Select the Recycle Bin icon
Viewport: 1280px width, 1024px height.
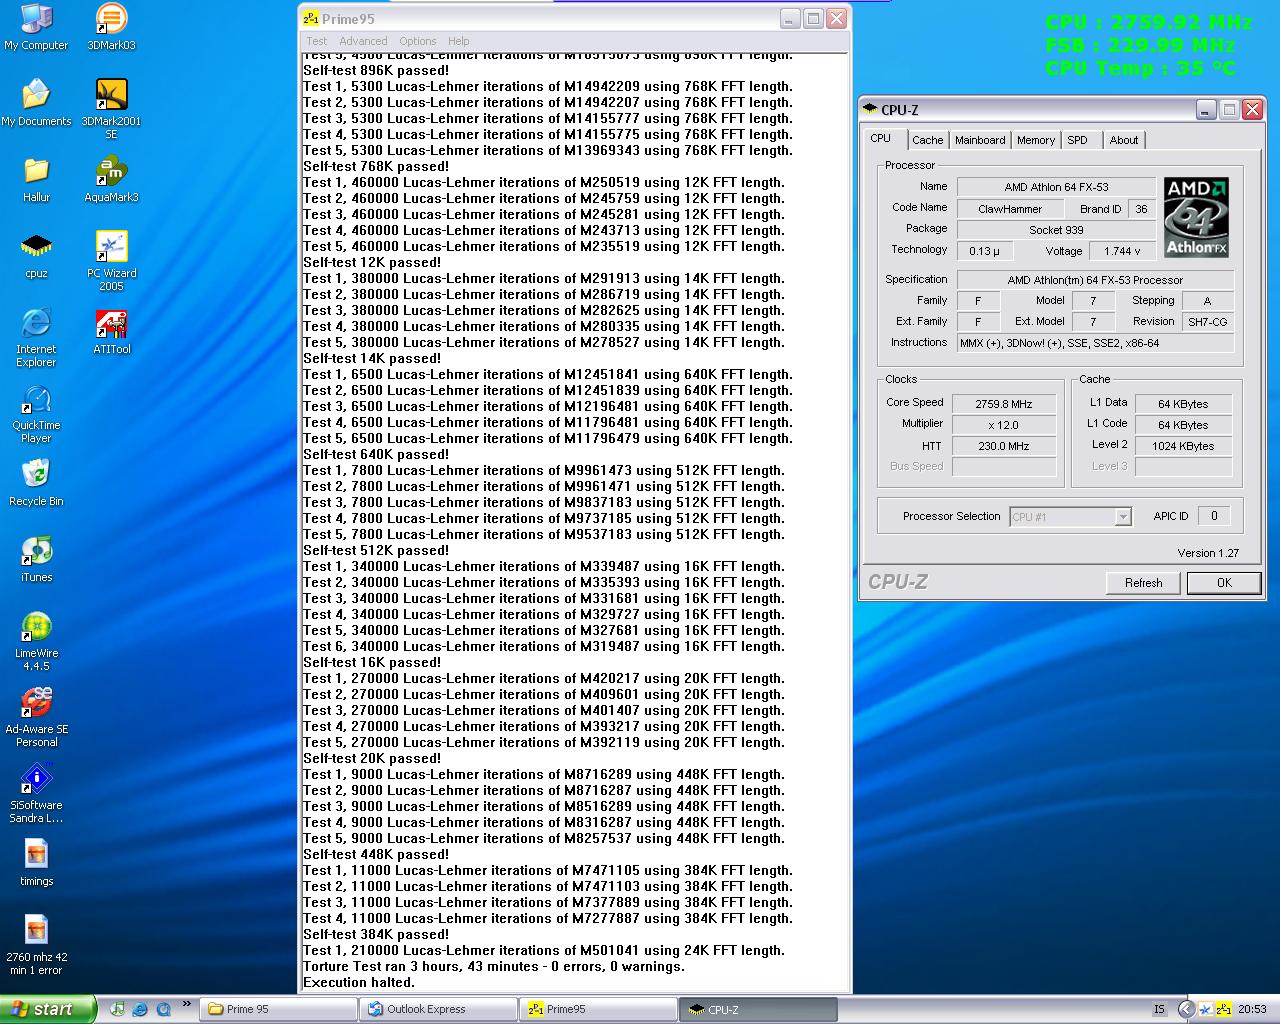point(36,476)
